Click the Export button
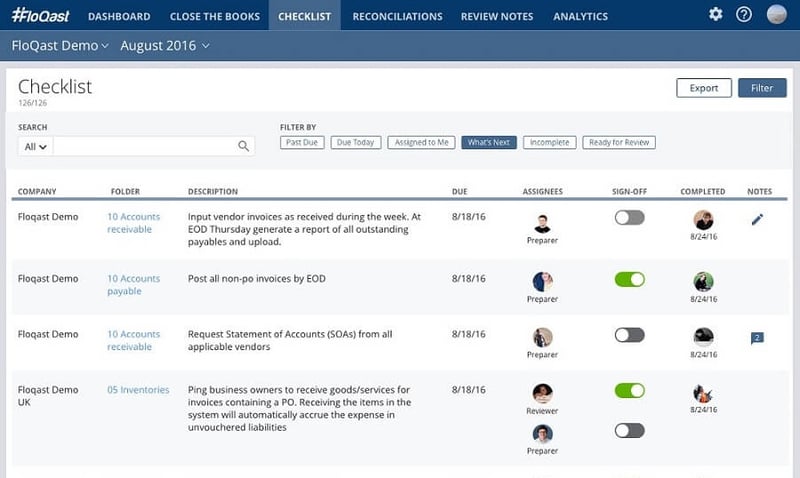Screen dimensions: 800x478 pyautogui.click(x=704, y=88)
